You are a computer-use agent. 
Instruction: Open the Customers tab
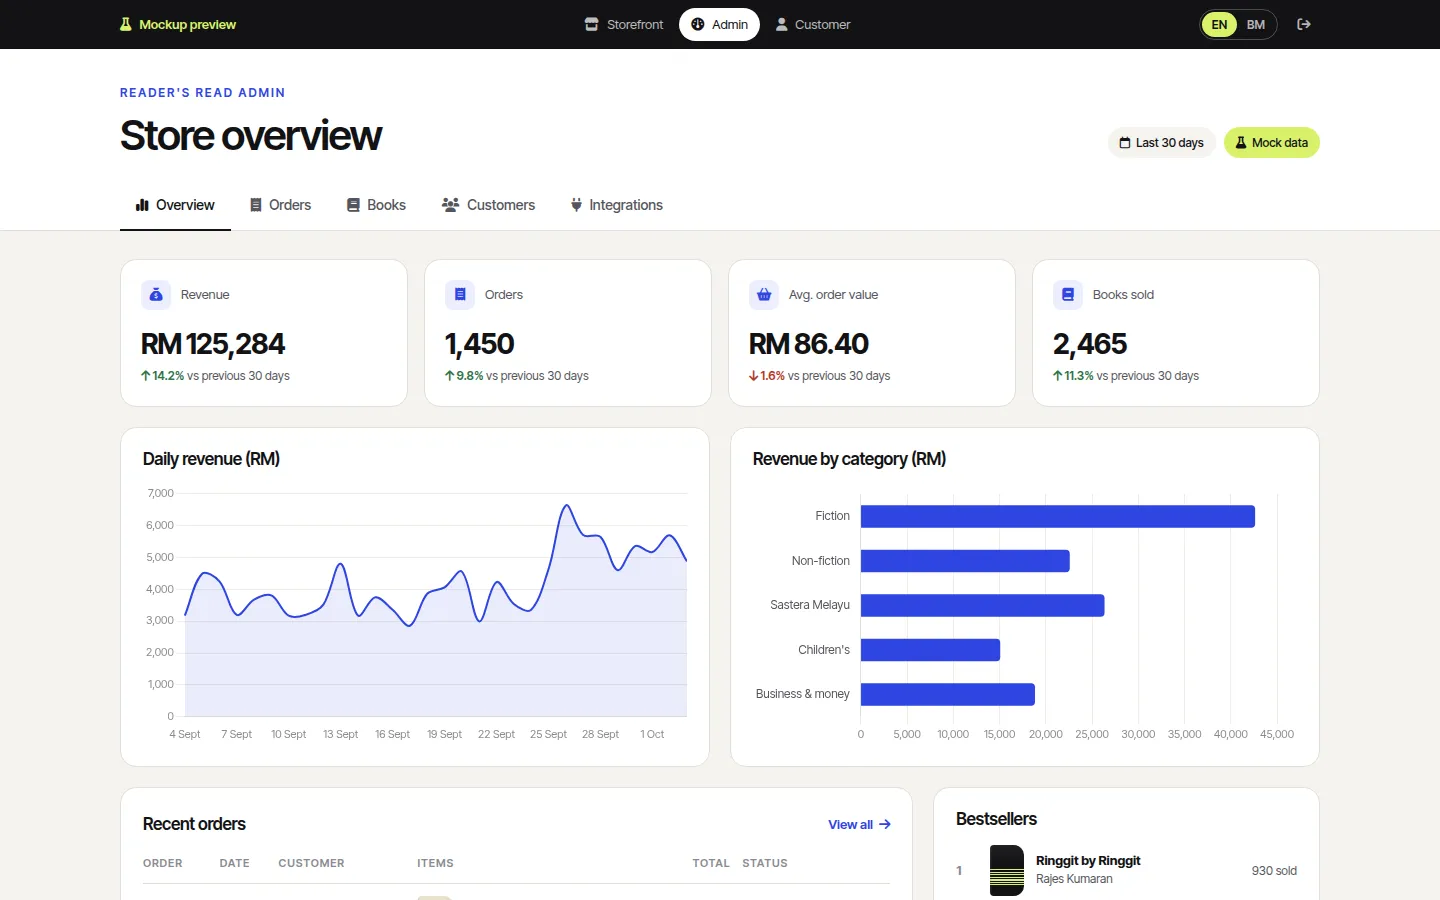point(488,205)
